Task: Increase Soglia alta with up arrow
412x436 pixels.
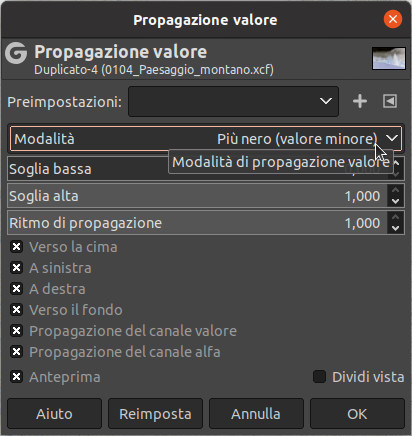Action: [x=396, y=190]
